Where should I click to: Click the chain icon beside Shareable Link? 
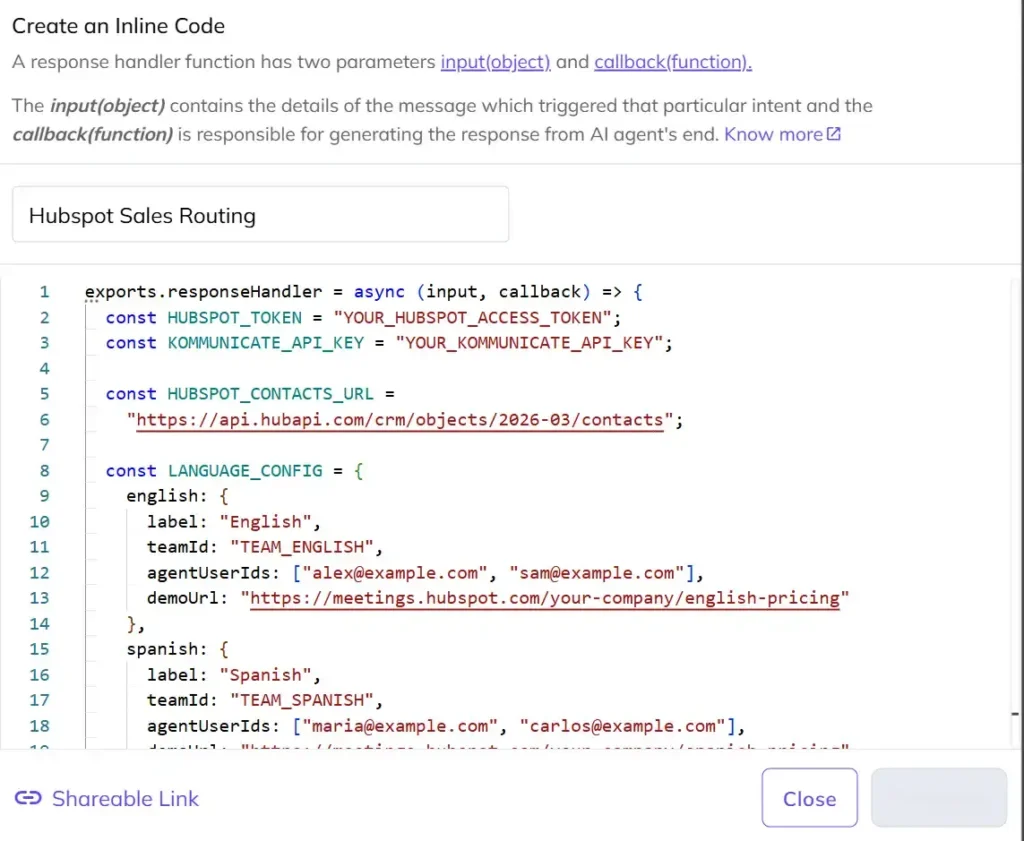pos(28,798)
